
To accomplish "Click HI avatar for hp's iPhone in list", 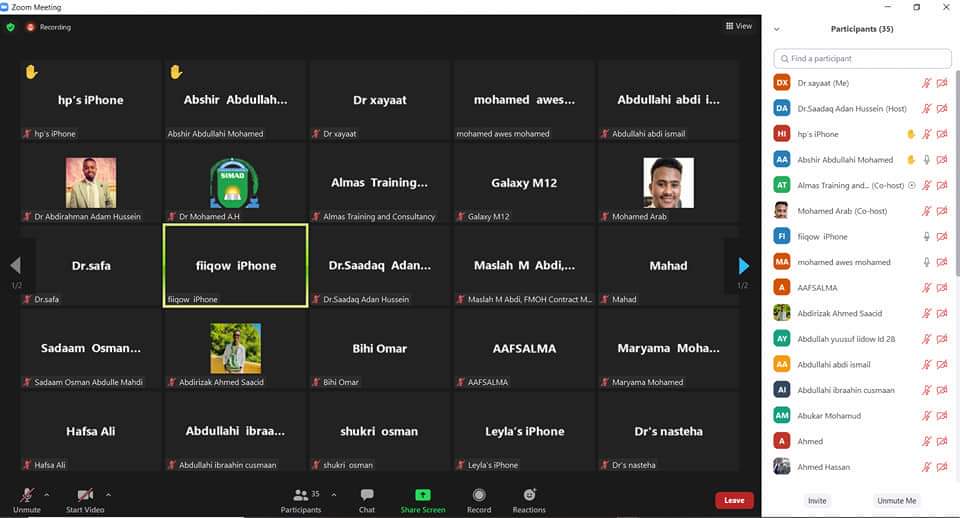I will [782, 134].
